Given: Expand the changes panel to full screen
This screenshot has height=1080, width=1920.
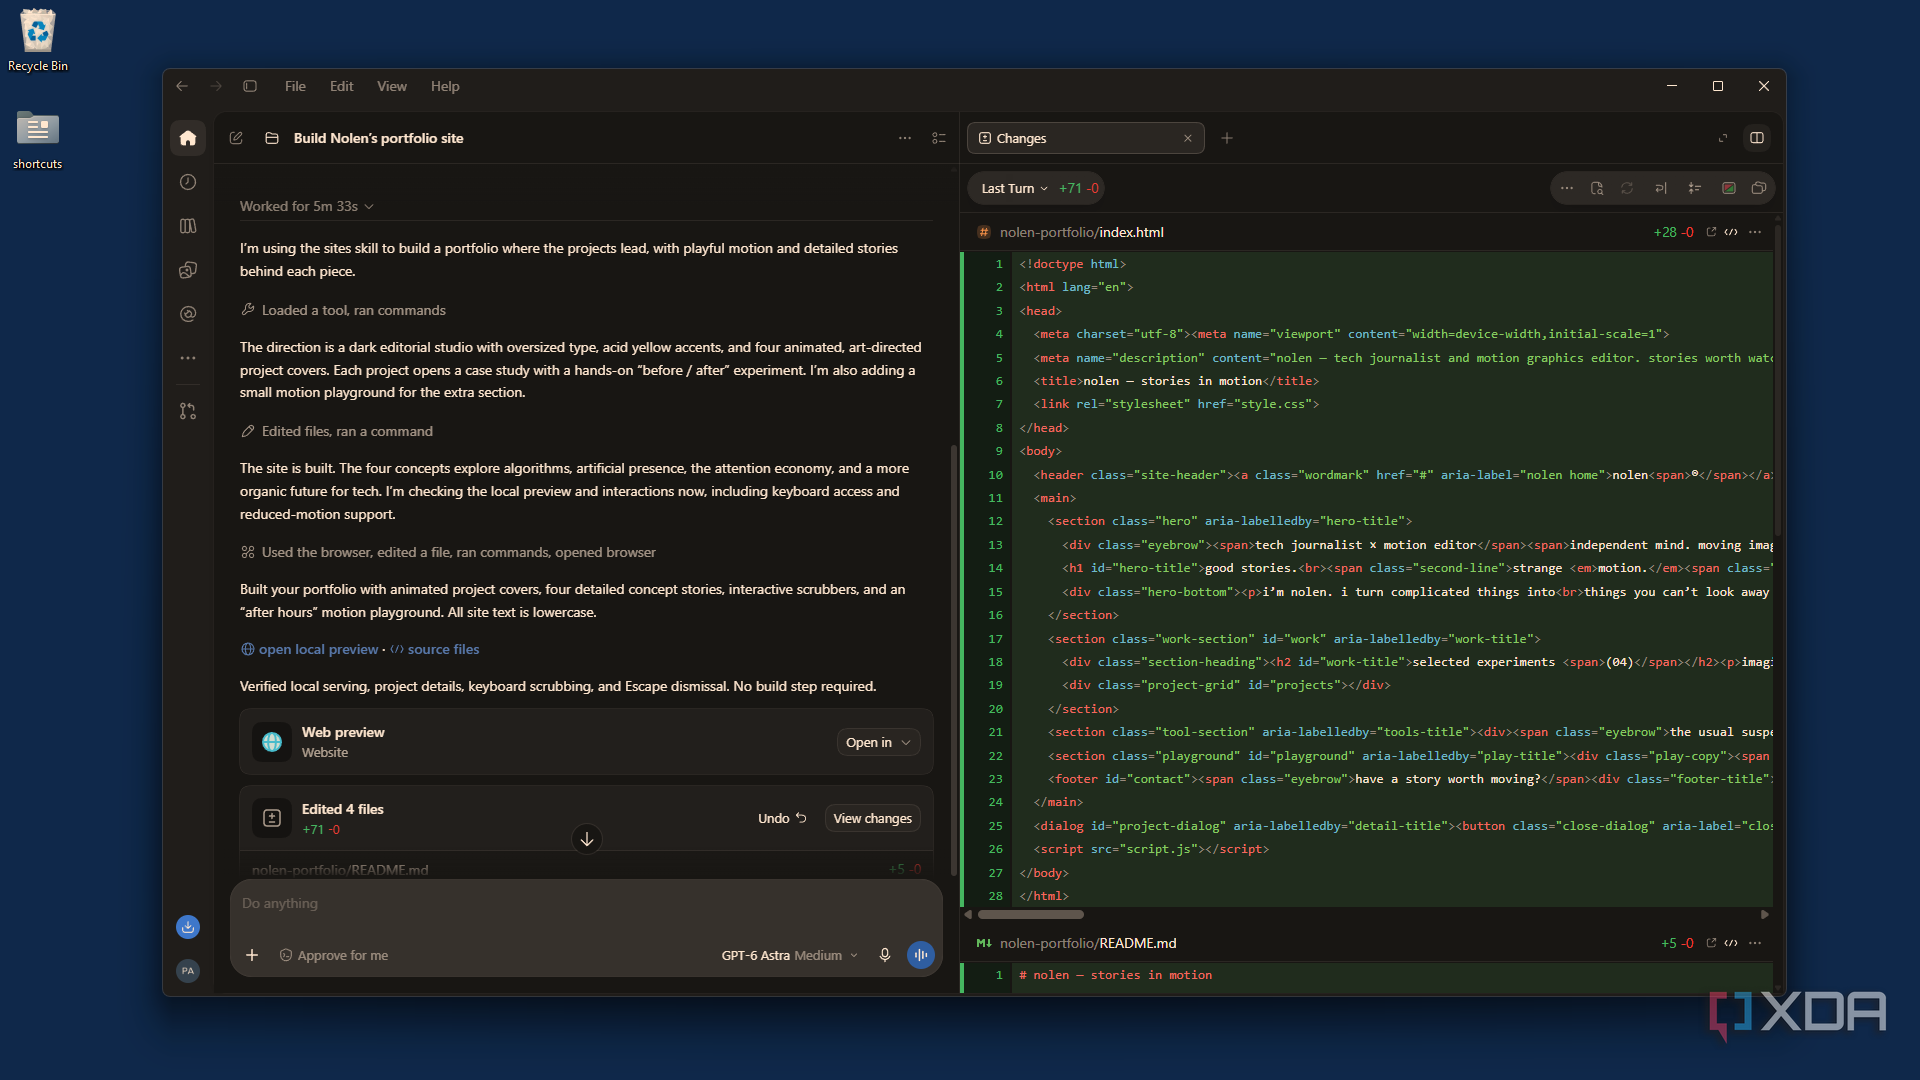Looking at the screenshot, I should pos(1723,138).
